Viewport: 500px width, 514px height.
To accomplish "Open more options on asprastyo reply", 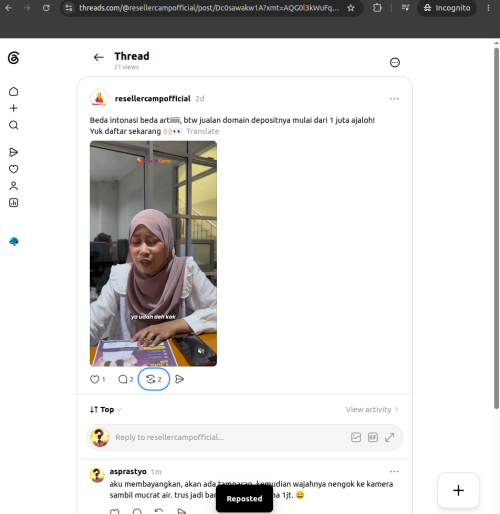I will 394,472.
